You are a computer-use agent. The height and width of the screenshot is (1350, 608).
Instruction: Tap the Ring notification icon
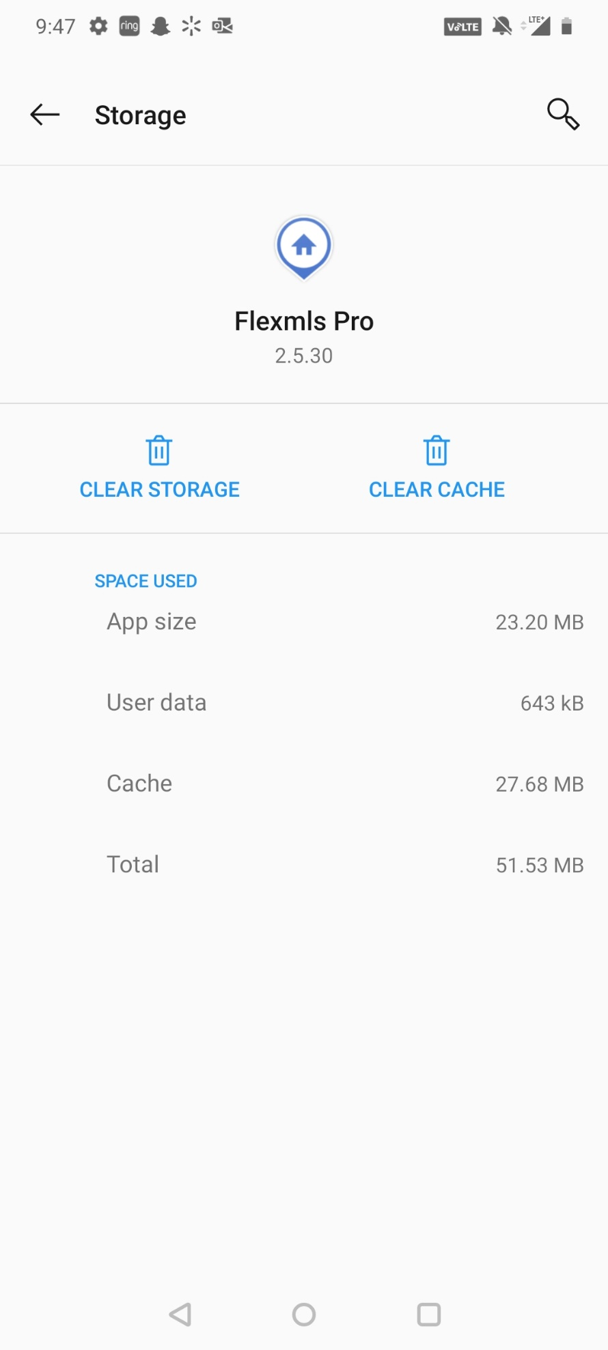[129, 26]
